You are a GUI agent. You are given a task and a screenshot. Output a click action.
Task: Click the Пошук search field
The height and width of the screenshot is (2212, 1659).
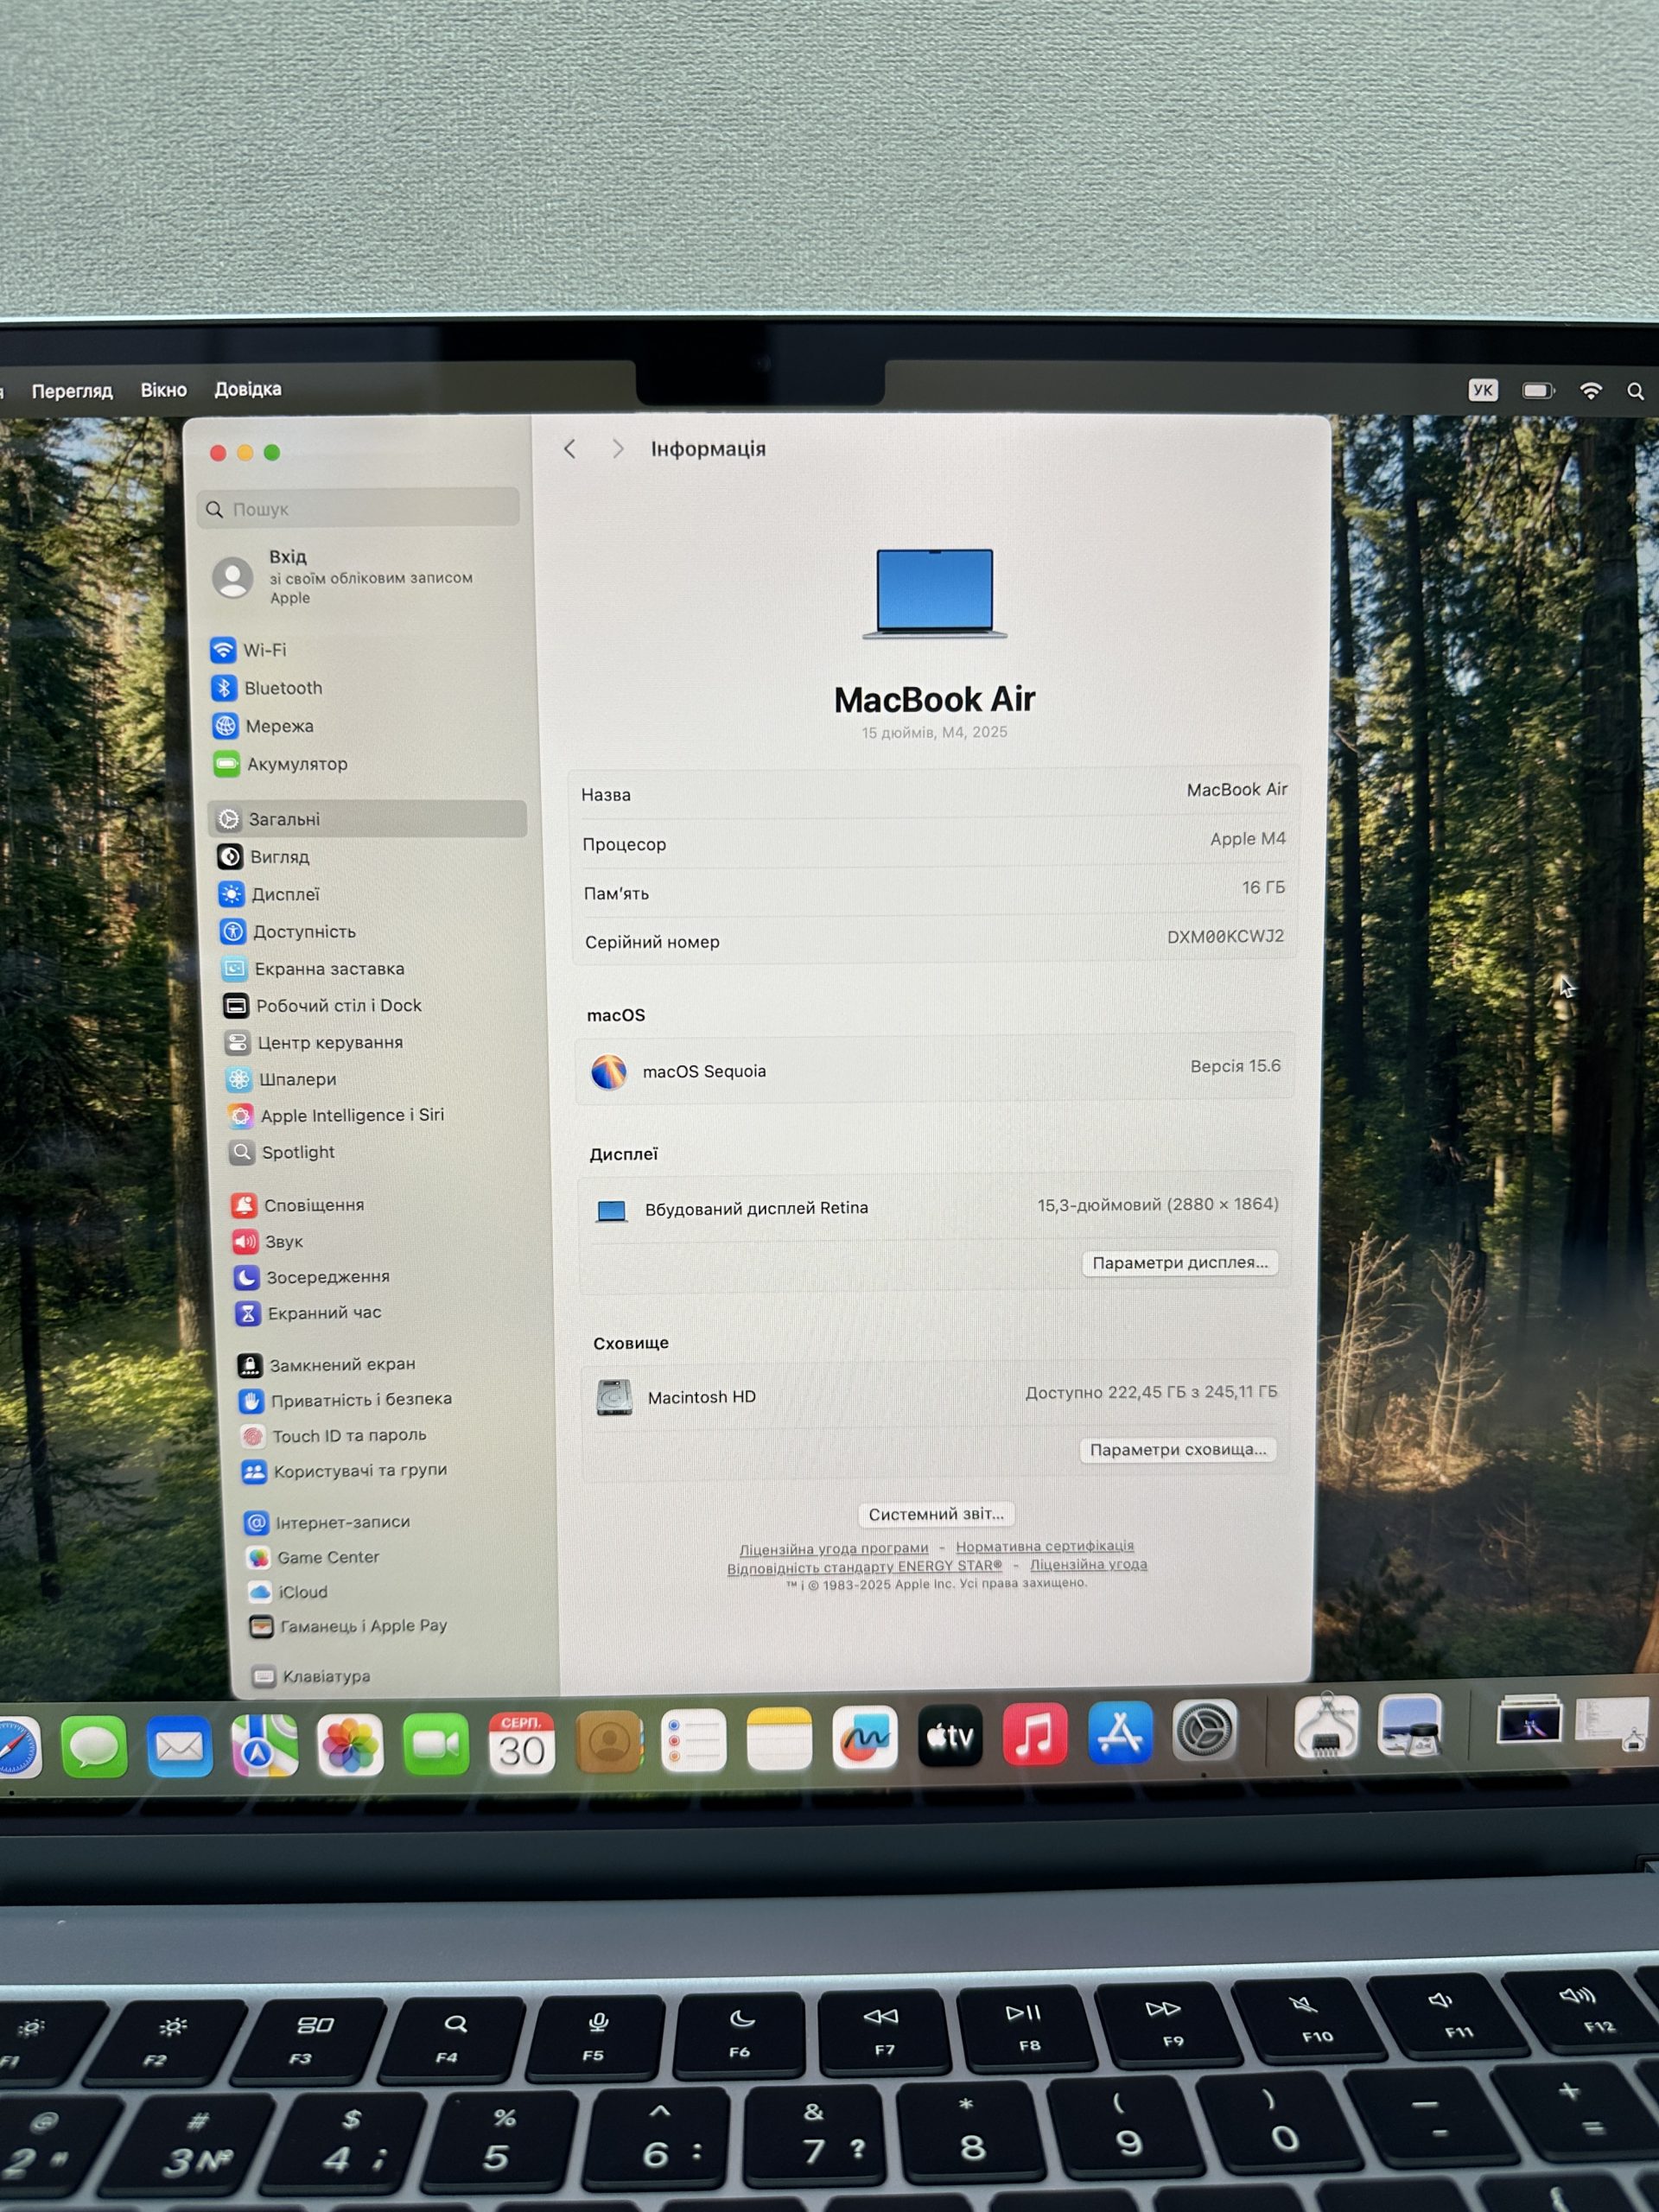(359, 509)
